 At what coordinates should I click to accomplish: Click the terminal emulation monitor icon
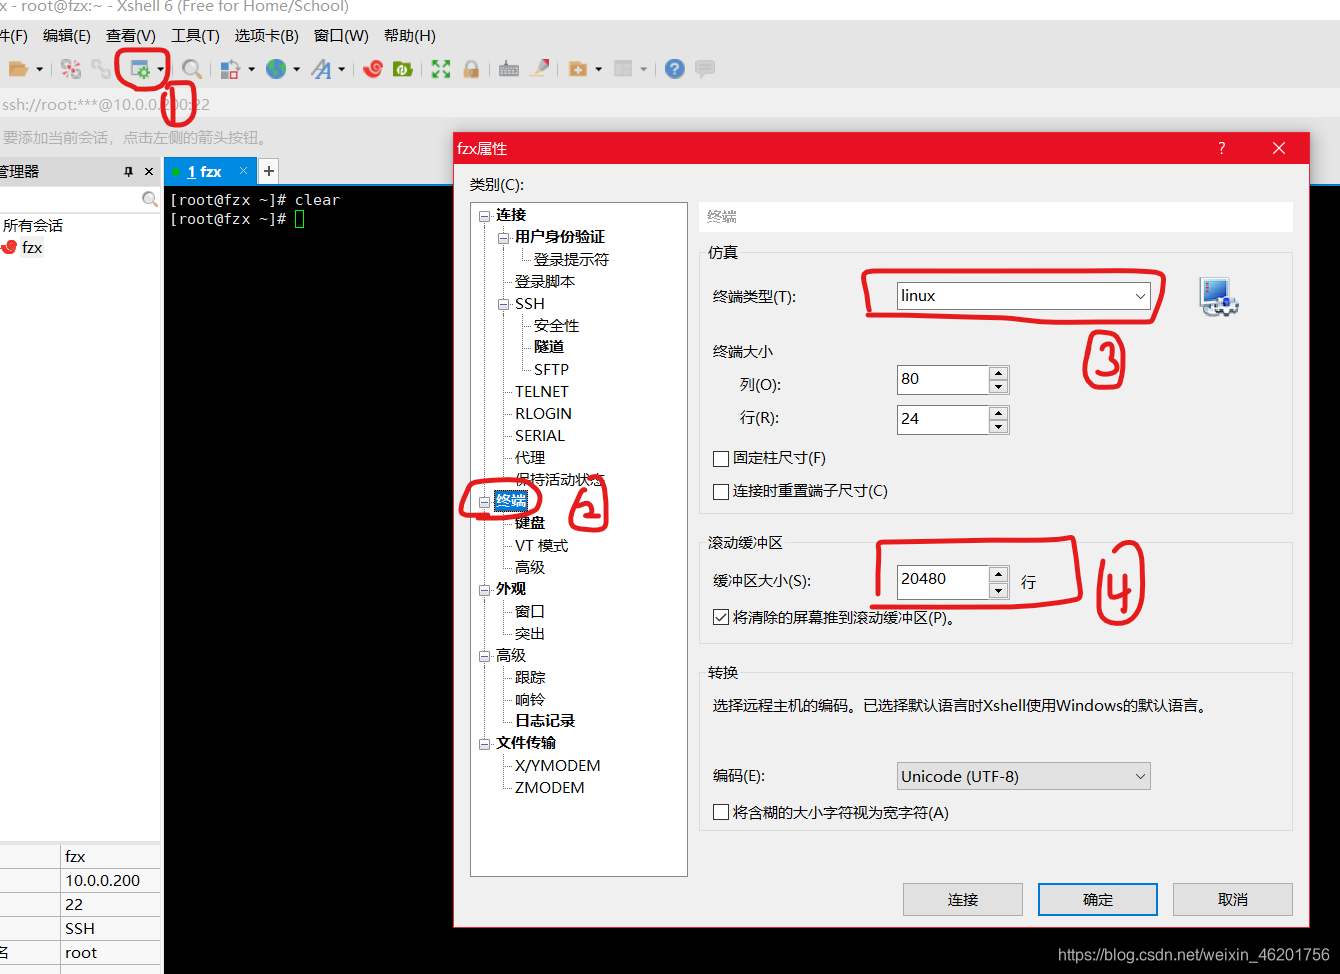click(1219, 297)
